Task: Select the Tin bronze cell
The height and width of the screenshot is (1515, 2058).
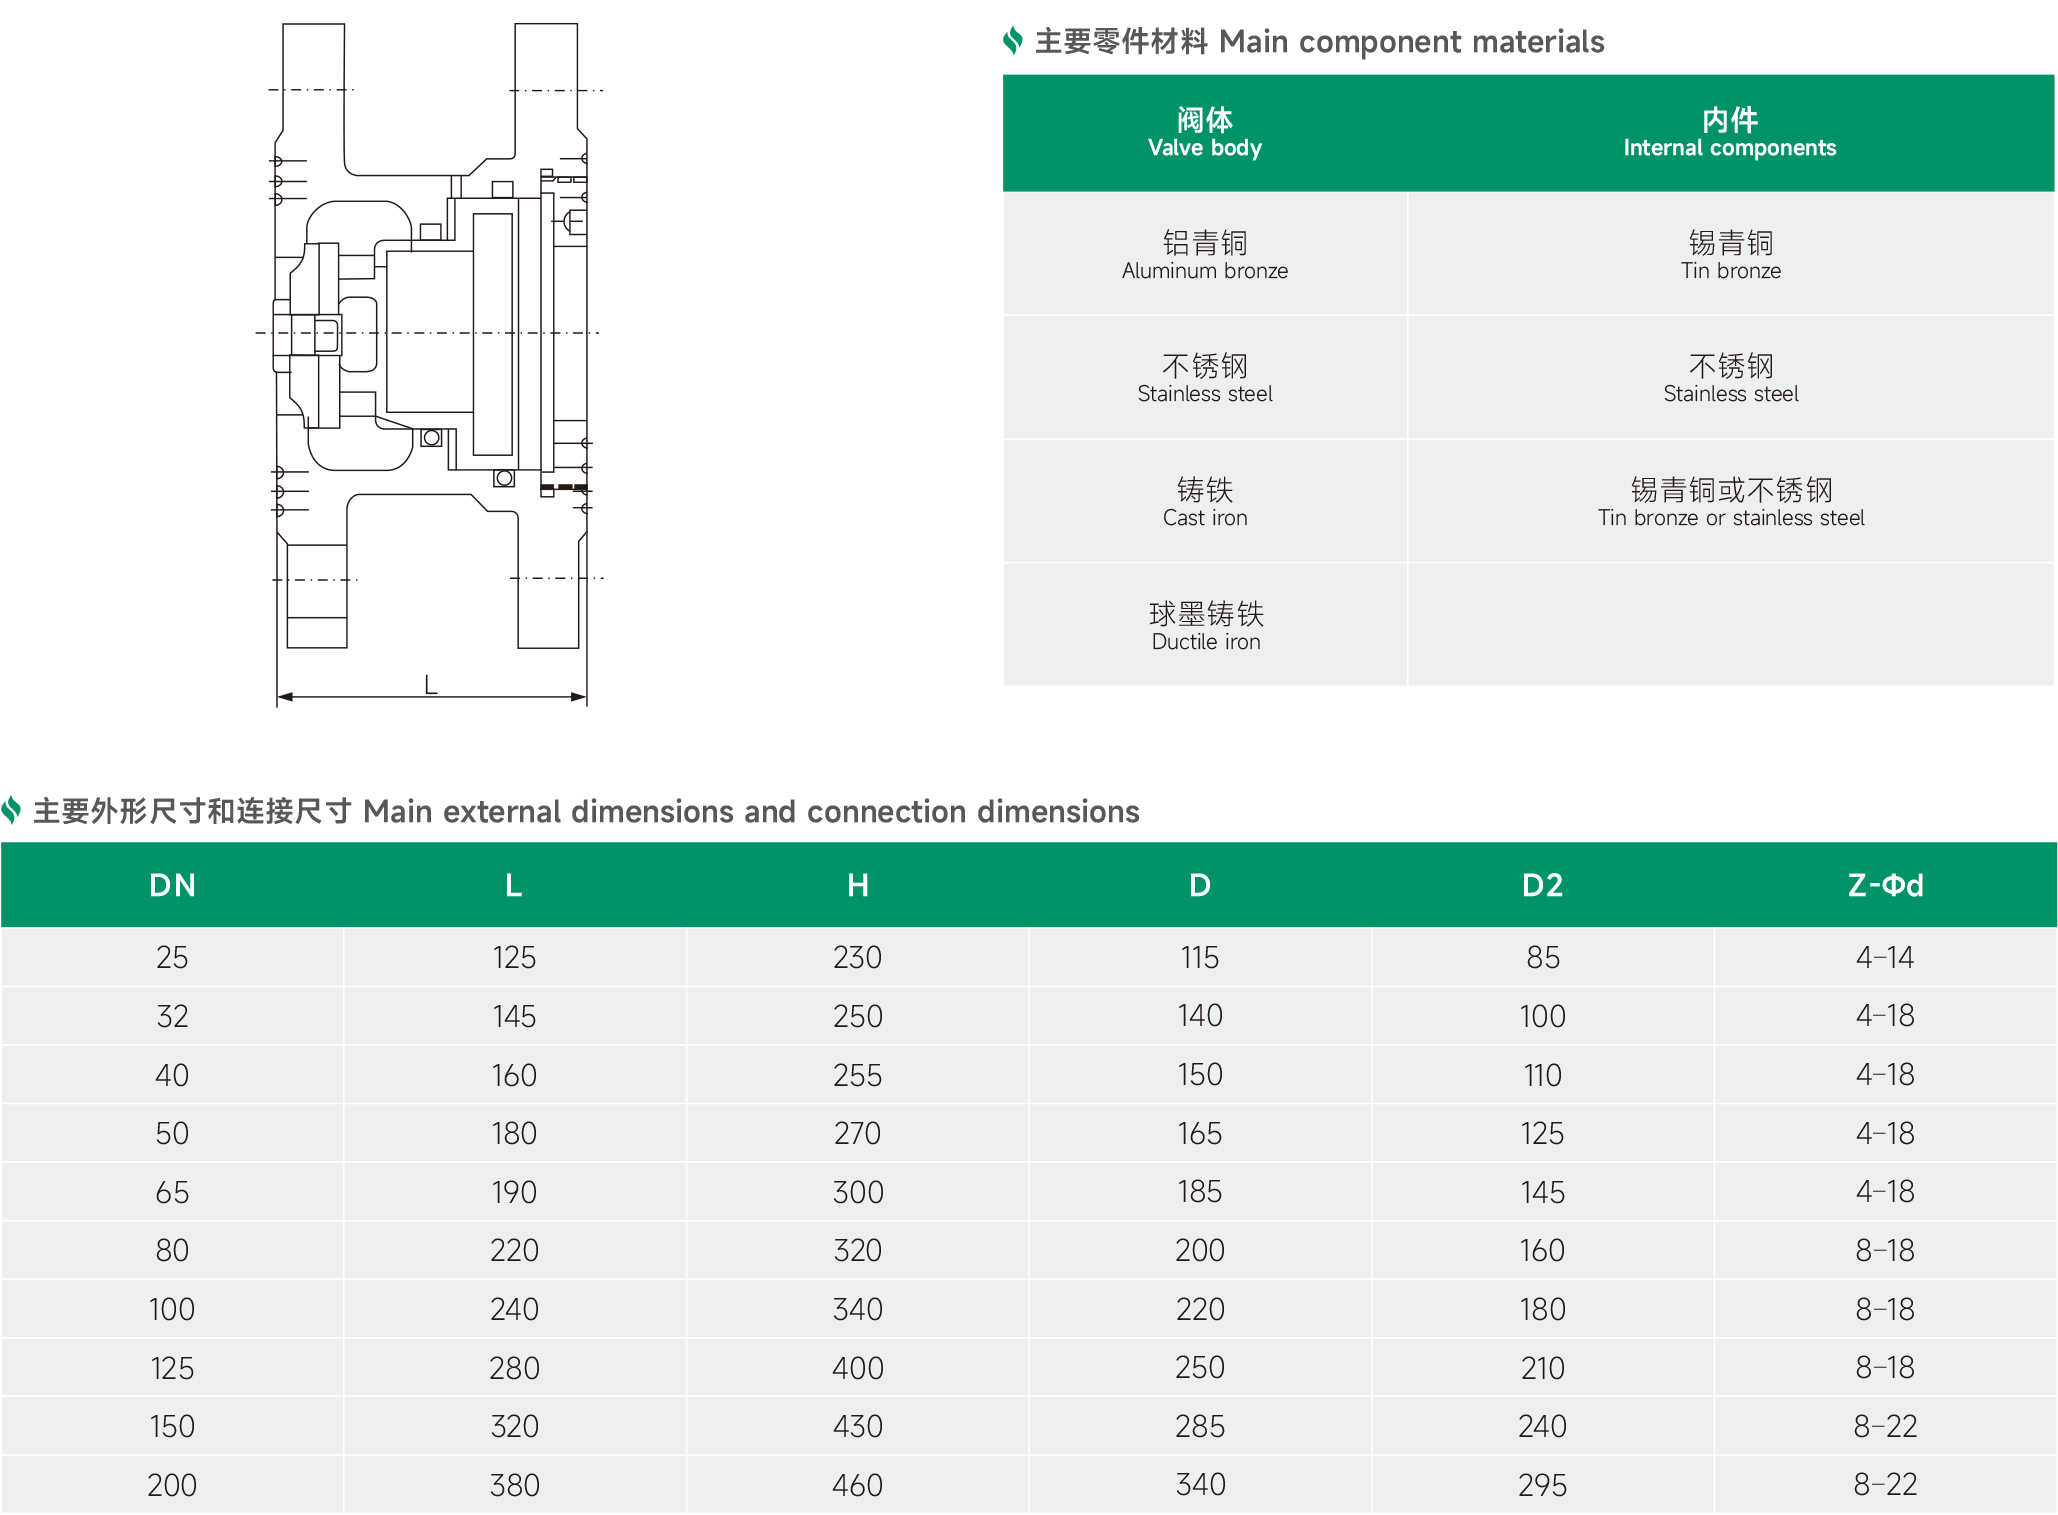Action: 1730,255
